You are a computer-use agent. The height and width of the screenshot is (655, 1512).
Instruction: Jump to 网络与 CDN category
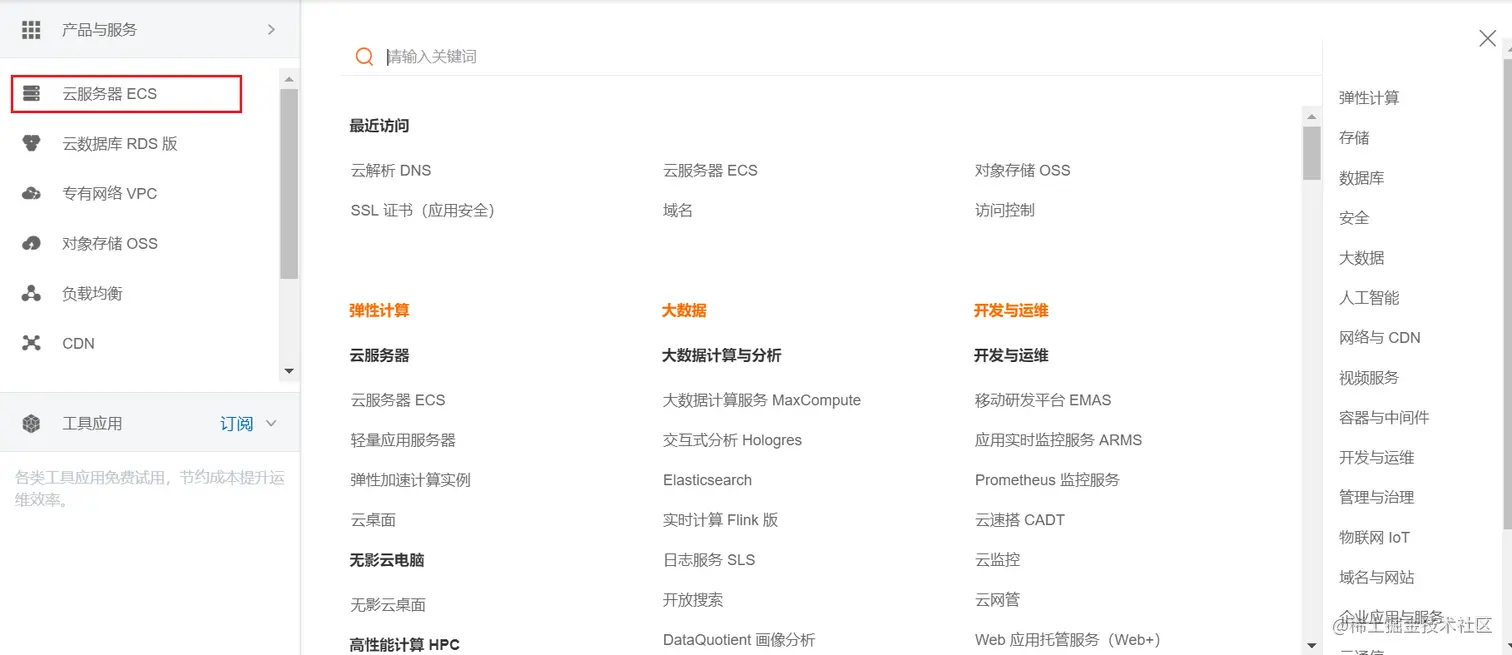pyautogui.click(x=1380, y=338)
